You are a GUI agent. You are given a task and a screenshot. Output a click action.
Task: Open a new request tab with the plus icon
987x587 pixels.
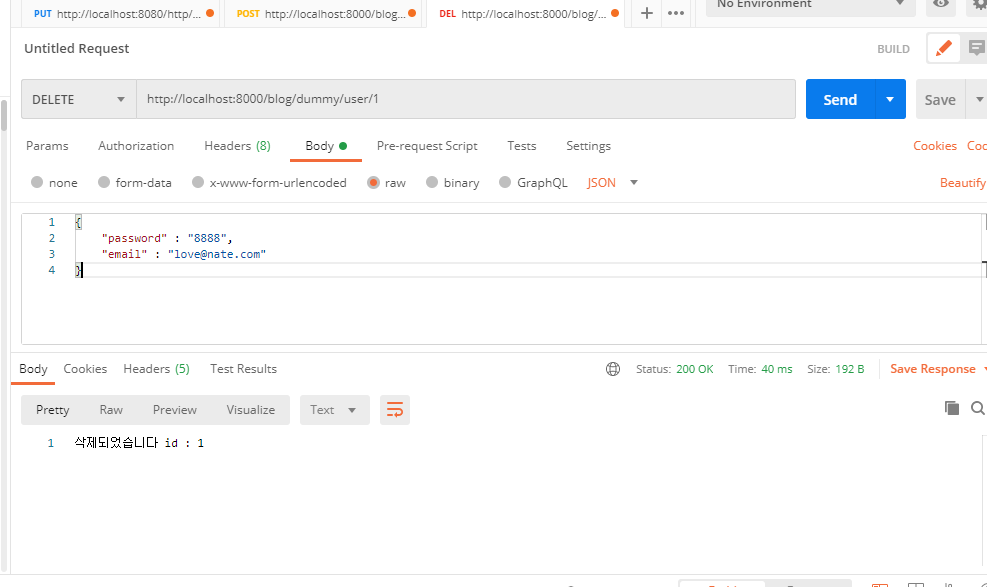[646, 14]
